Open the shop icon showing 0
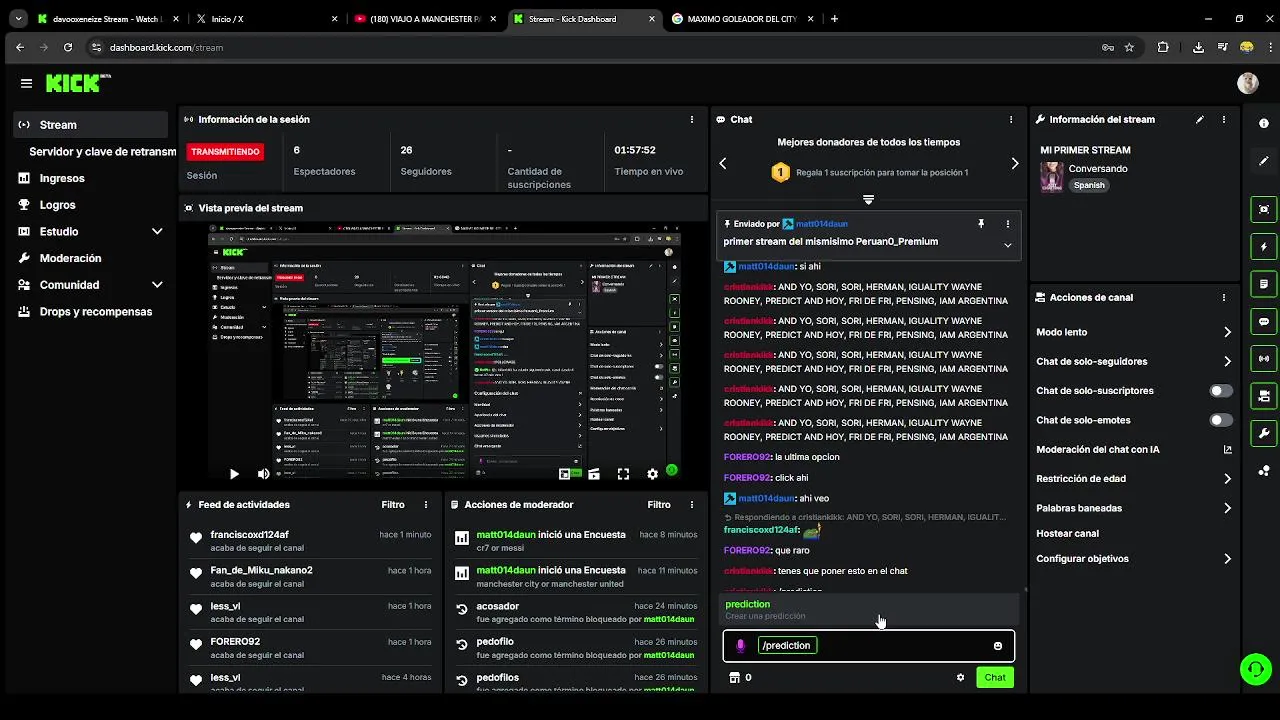 coord(741,677)
